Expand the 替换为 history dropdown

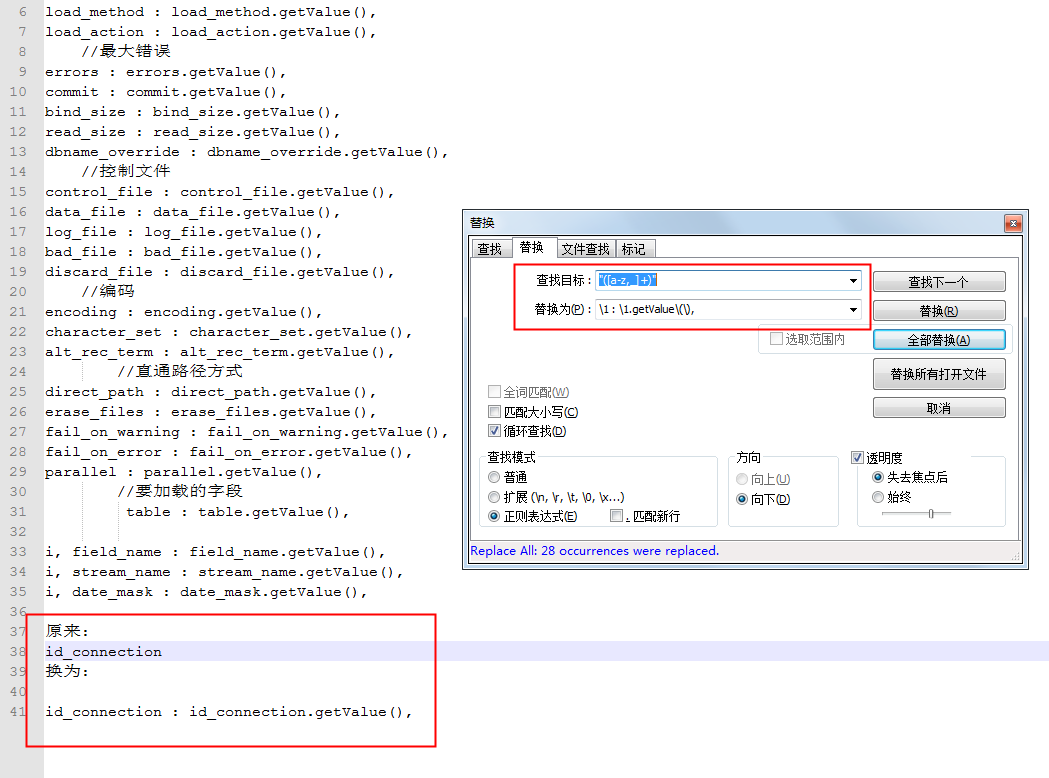tap(853, 310)
